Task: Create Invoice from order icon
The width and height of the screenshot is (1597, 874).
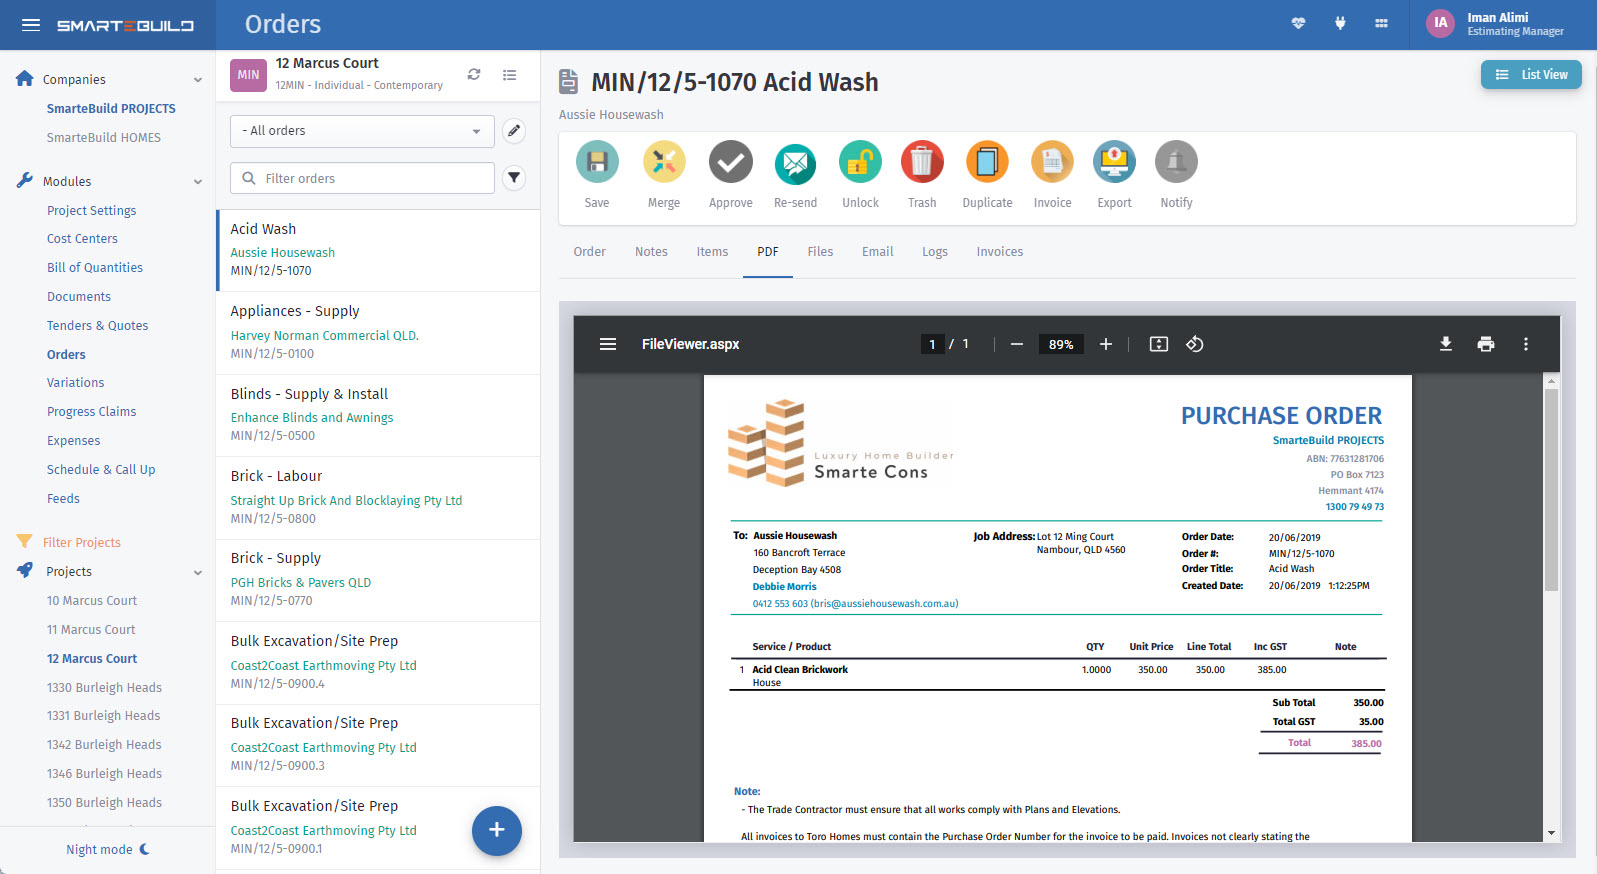Action: click(x=1052, y=162)
